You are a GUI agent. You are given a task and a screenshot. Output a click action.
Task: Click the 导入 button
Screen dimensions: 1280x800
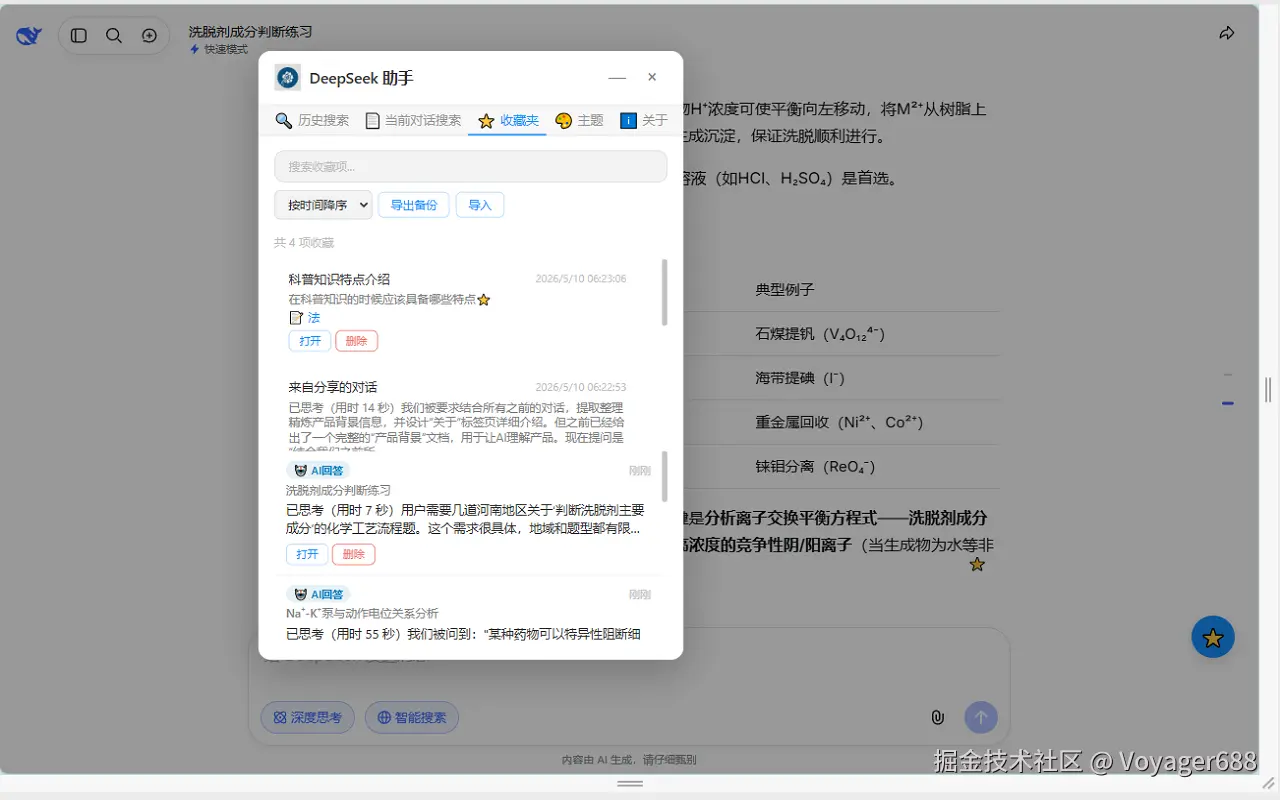(480, 205)
